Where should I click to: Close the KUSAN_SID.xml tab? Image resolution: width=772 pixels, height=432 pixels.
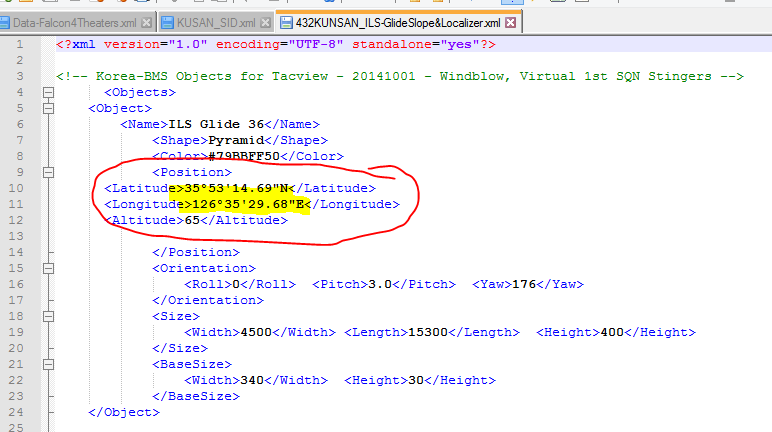[265, 23]
